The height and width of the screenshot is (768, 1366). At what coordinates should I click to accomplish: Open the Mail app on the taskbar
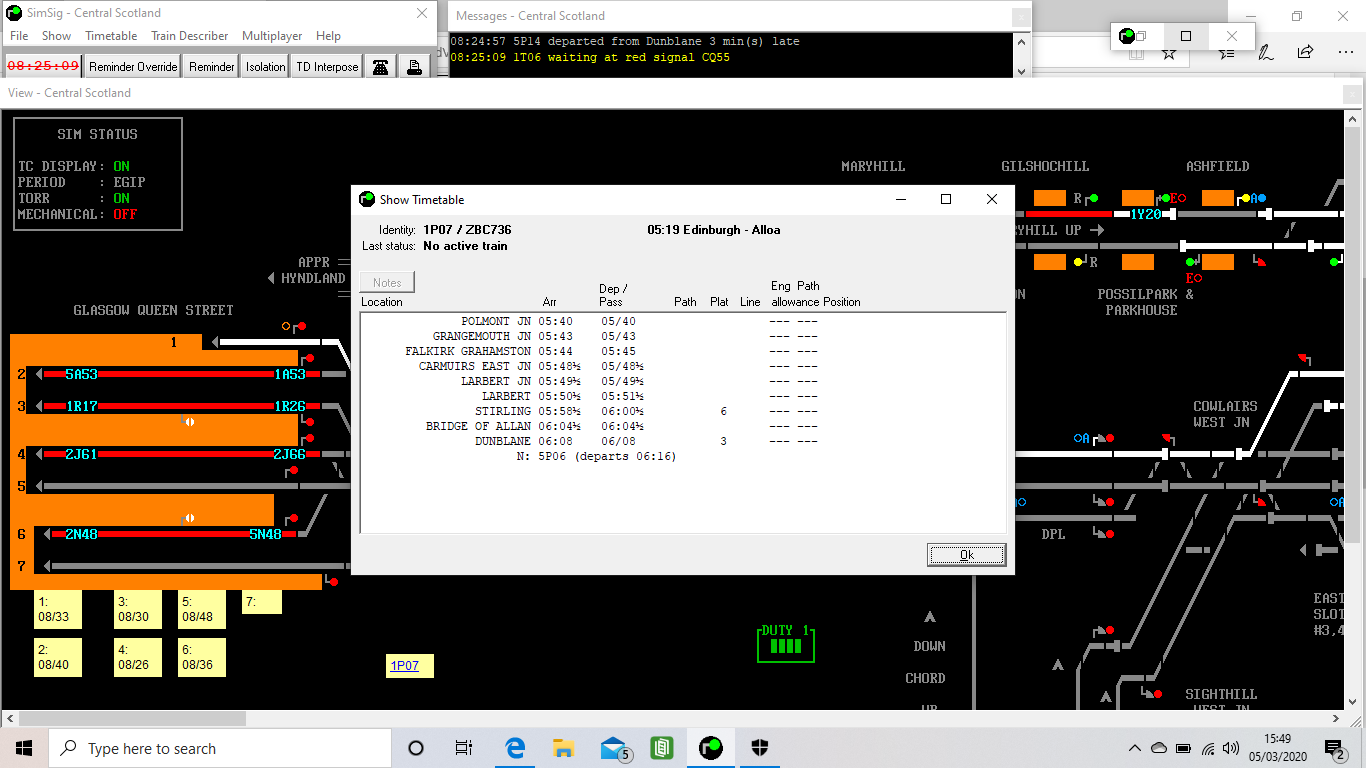click(613, 748)
